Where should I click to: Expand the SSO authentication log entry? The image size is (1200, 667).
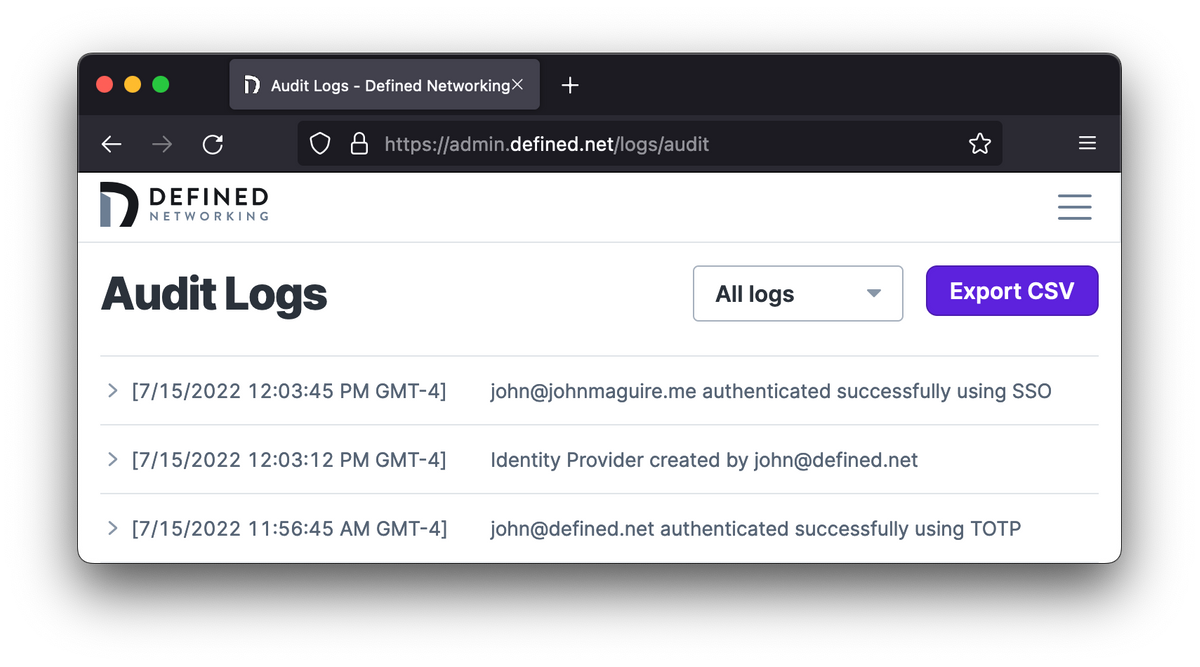coord(112,391)
